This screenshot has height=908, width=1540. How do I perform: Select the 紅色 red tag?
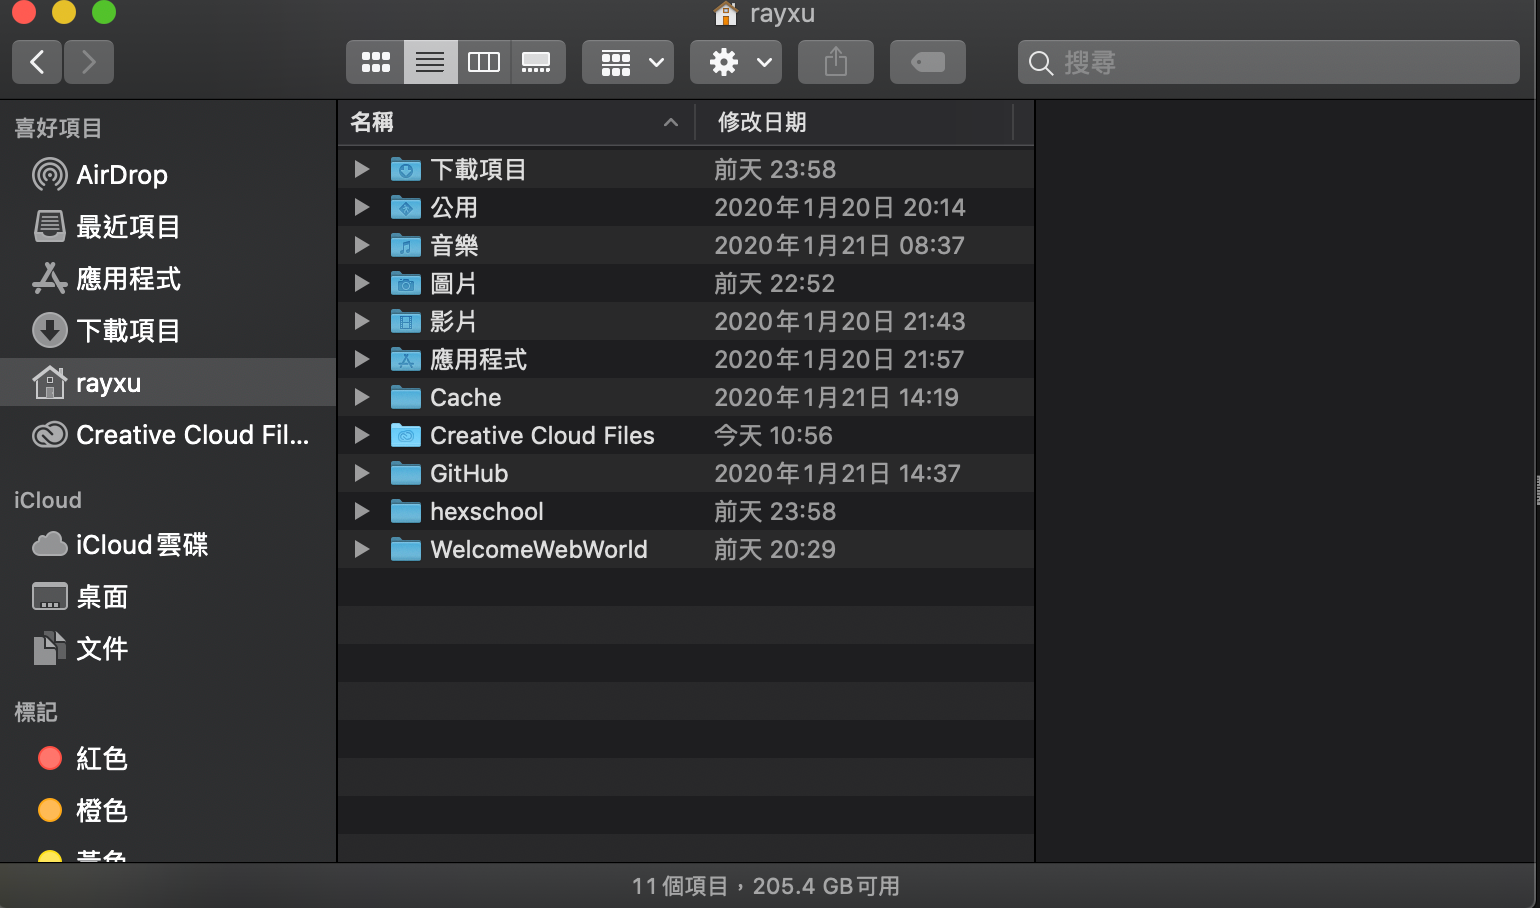pyautogui.click(x=168, y=759)
